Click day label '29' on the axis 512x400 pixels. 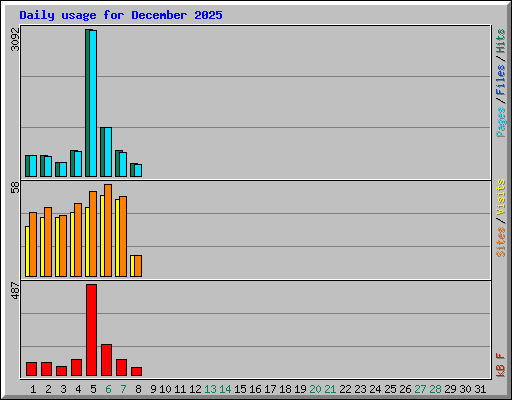click(x=450, y=389)
